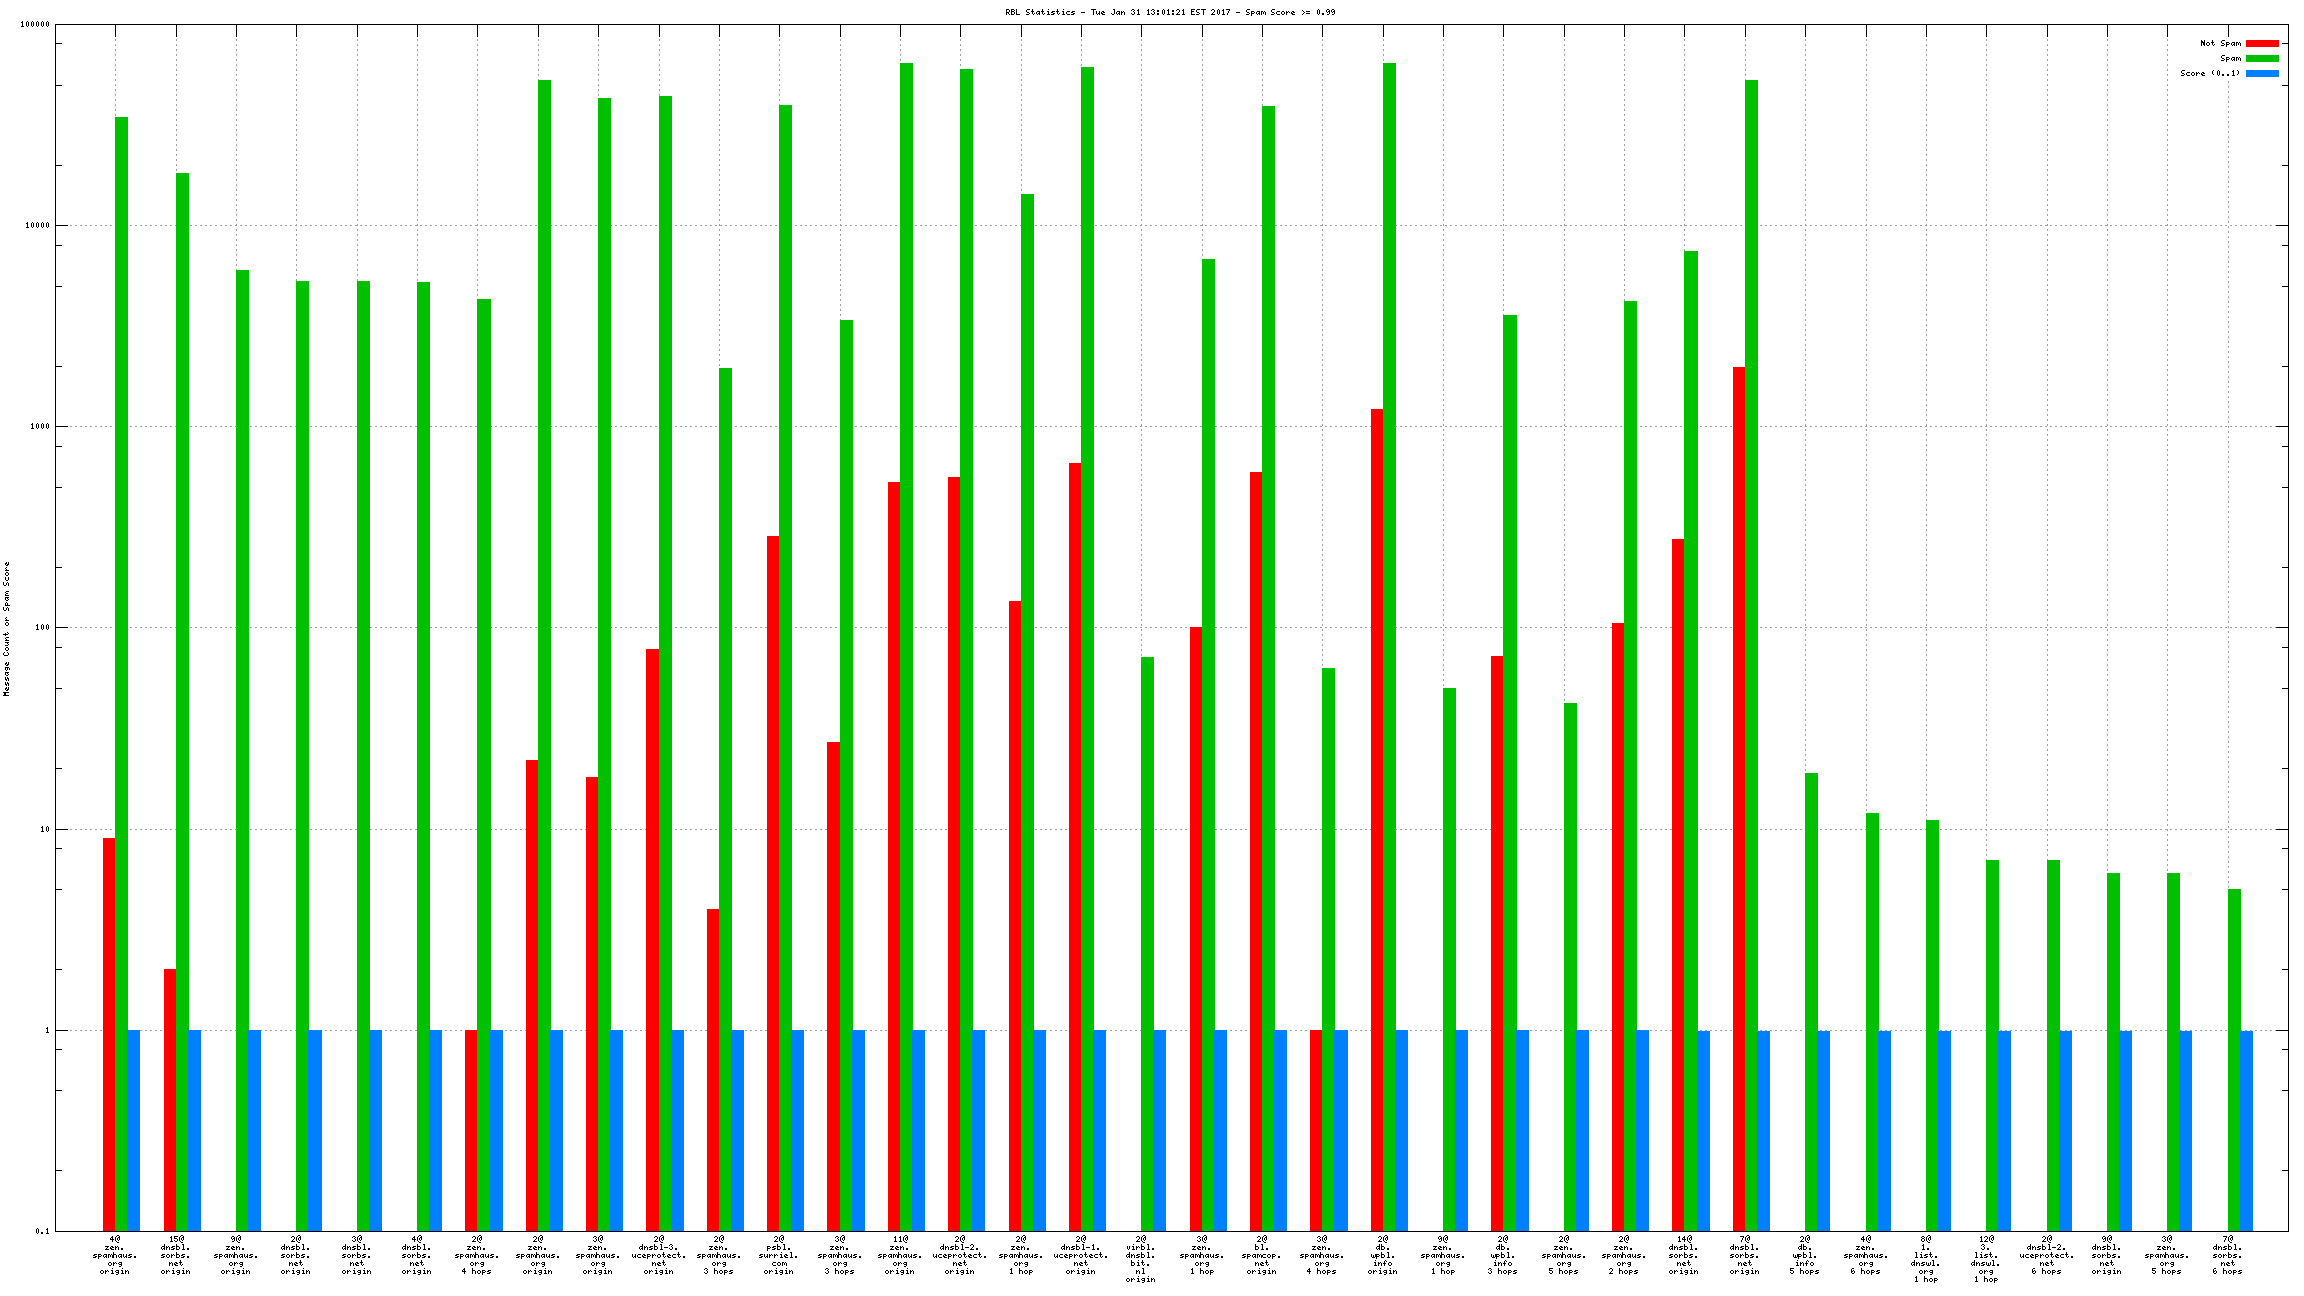2304x1296 pixels.
Task: Click the 2@ bl.spamcop.net origin x-axis label
Action: point(1262,1255)
